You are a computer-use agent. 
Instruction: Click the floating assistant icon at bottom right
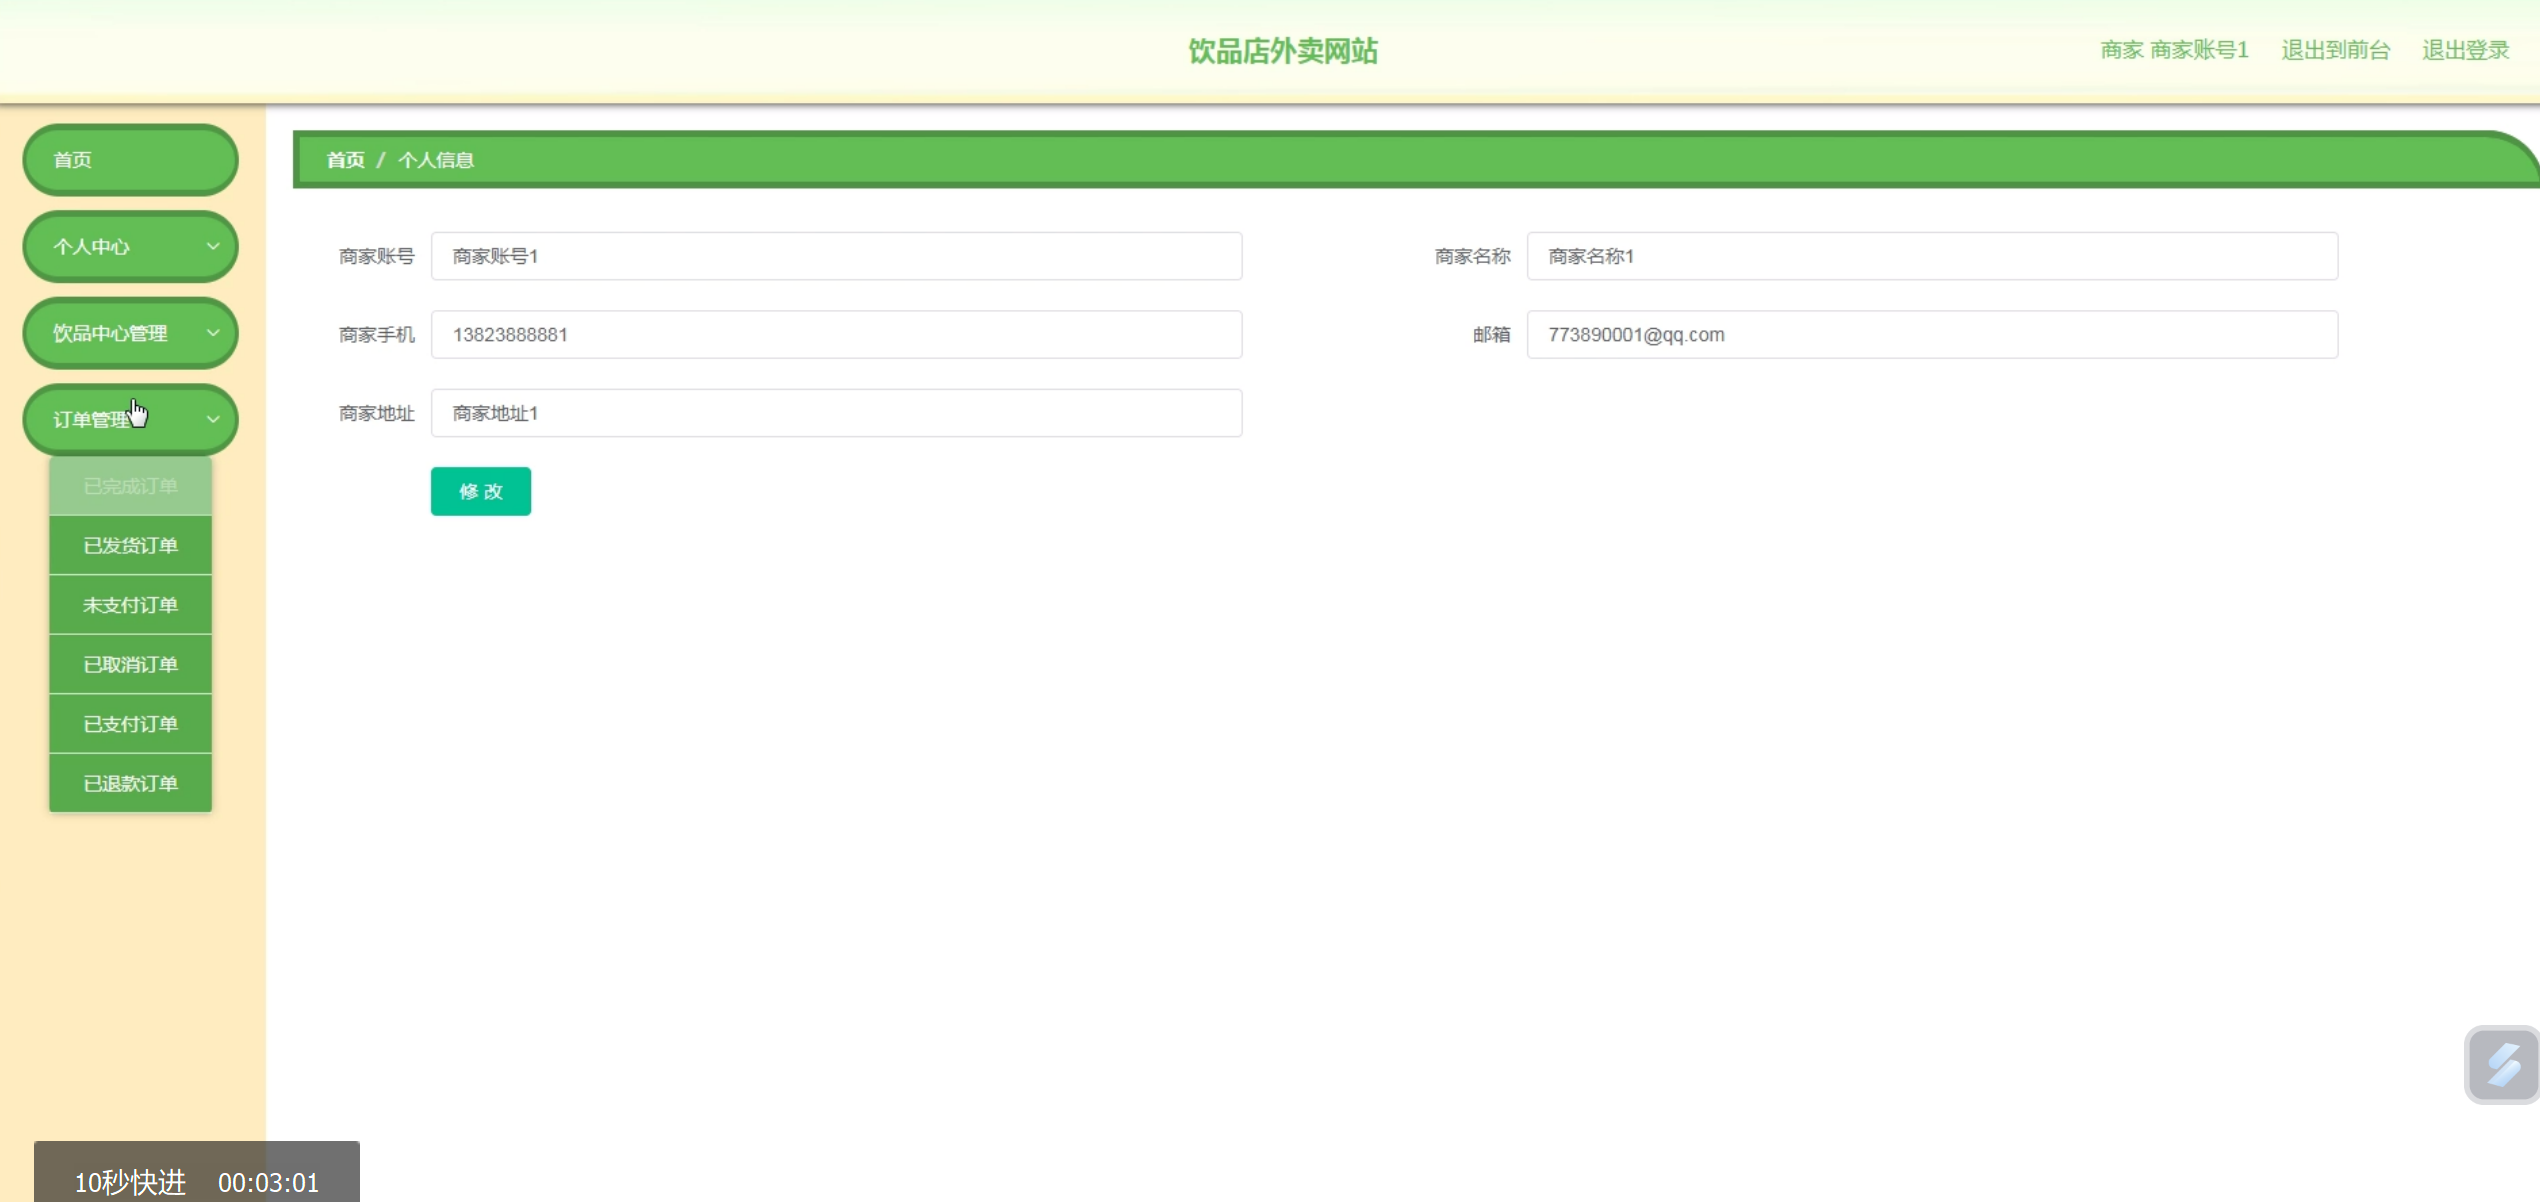pos(2502,1064)
